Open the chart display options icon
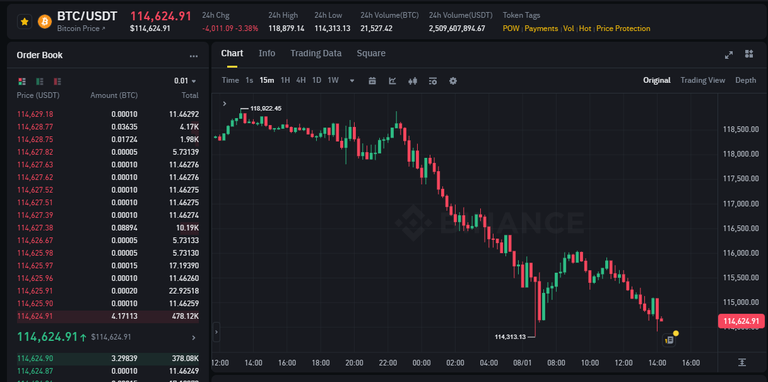 (432, 81)
